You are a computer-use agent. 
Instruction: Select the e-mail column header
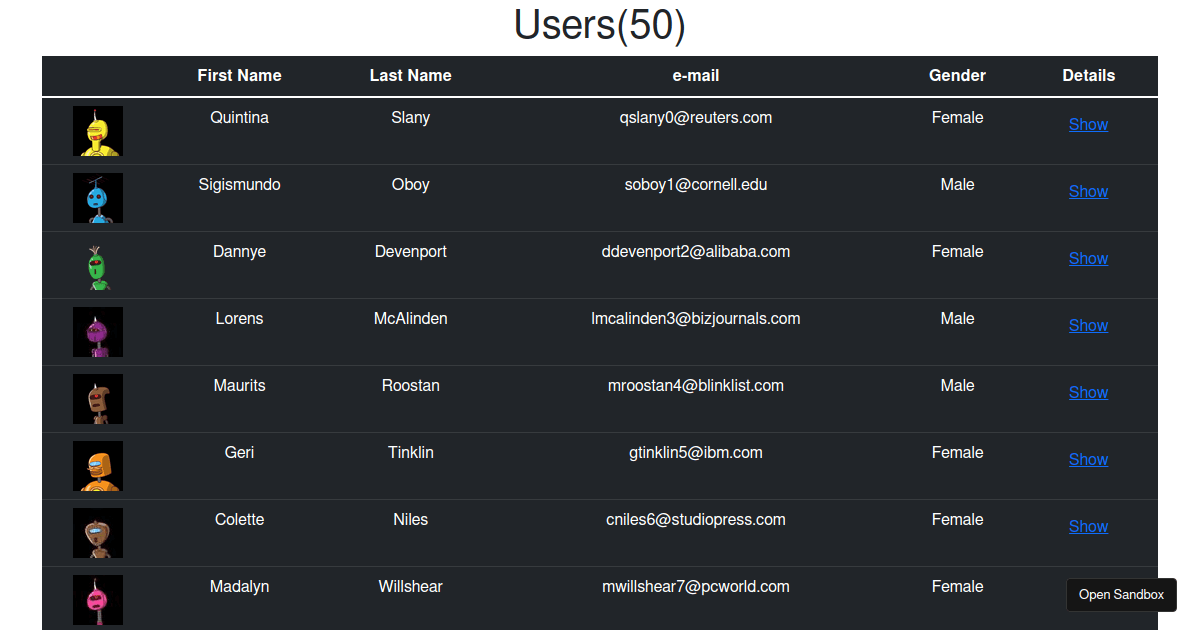(x=696, y=75)
